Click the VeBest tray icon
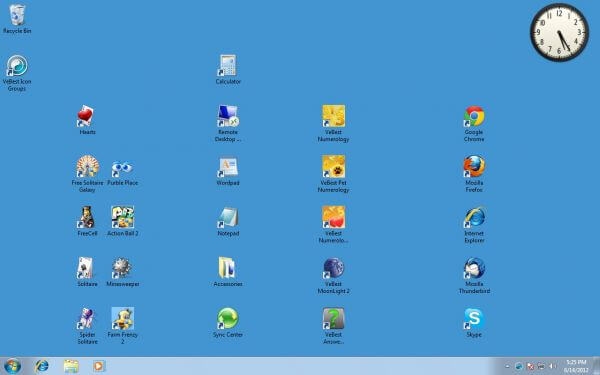Screen dimensions: 600x375 [518, 367]
